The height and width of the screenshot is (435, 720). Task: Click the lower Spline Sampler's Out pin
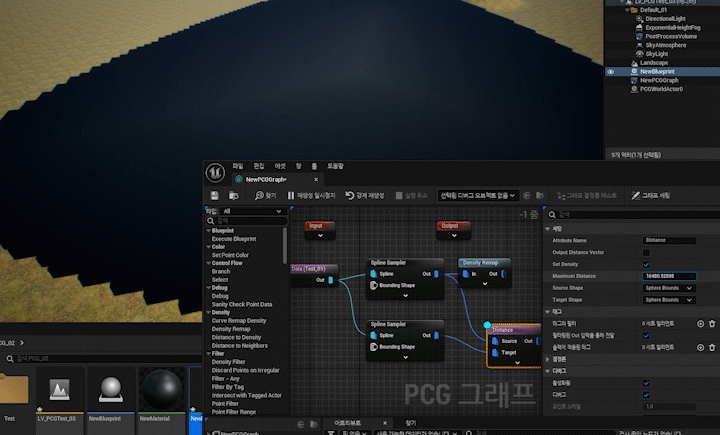[436, 335]
